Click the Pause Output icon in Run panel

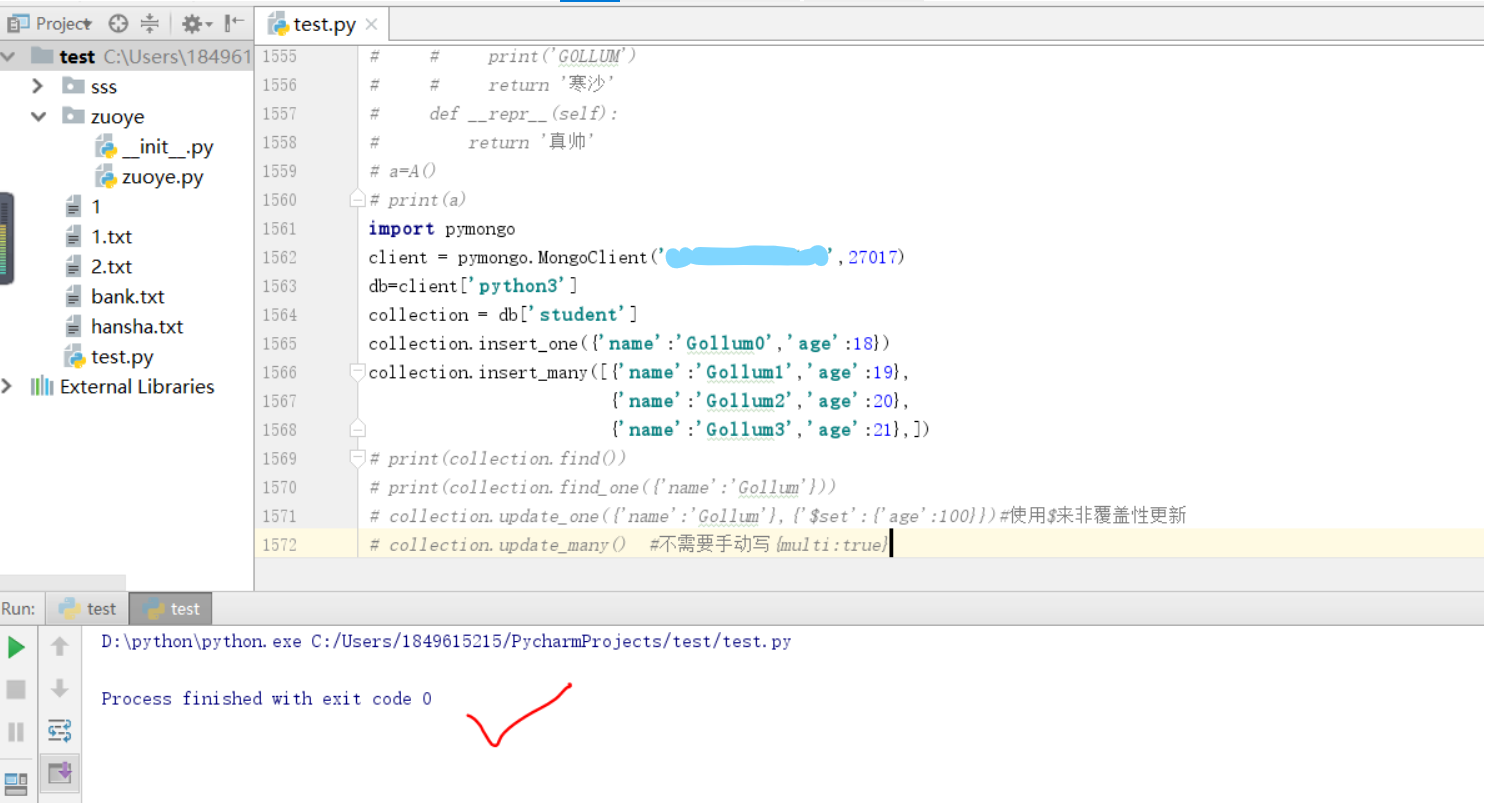pos(17,730)
